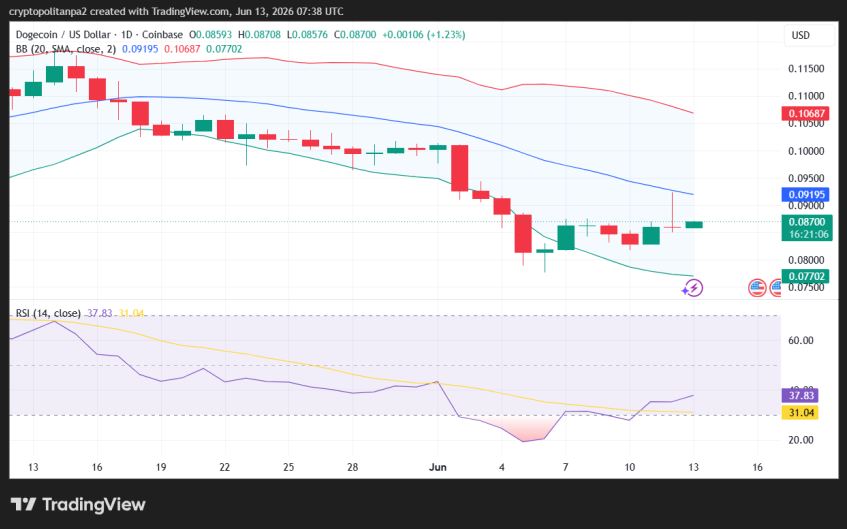Click the yellow 31.04 RSI average label
Viewport: 847px width, 529px height.
click(x=801, y=413)
